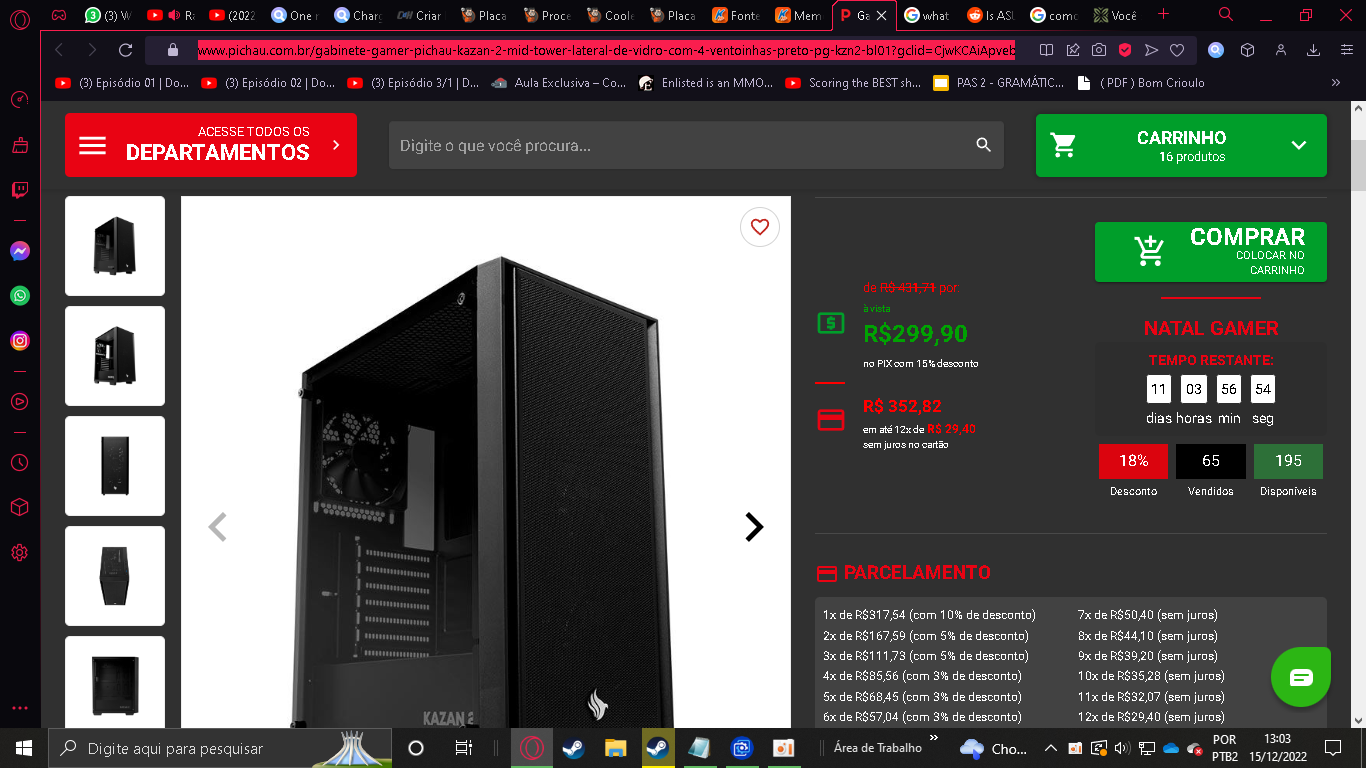
Task: Expand the Área de Trabalho toolbar chevron
Action: coord(934,738)
